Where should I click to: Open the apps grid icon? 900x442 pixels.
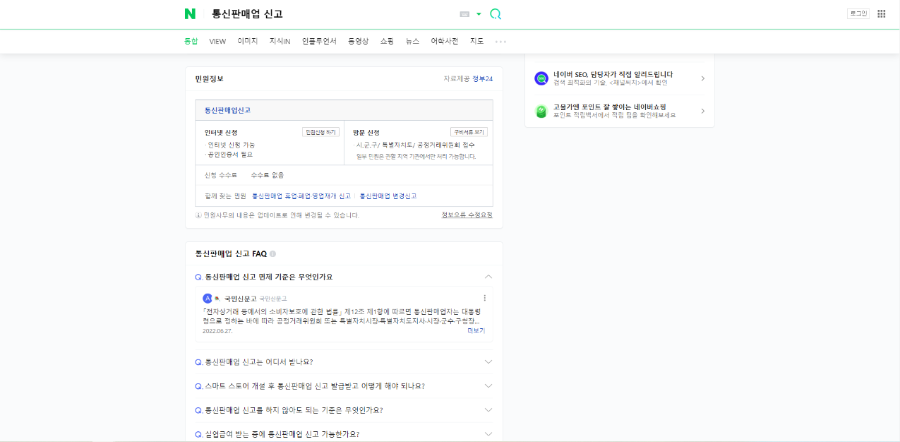click(882, 14)
